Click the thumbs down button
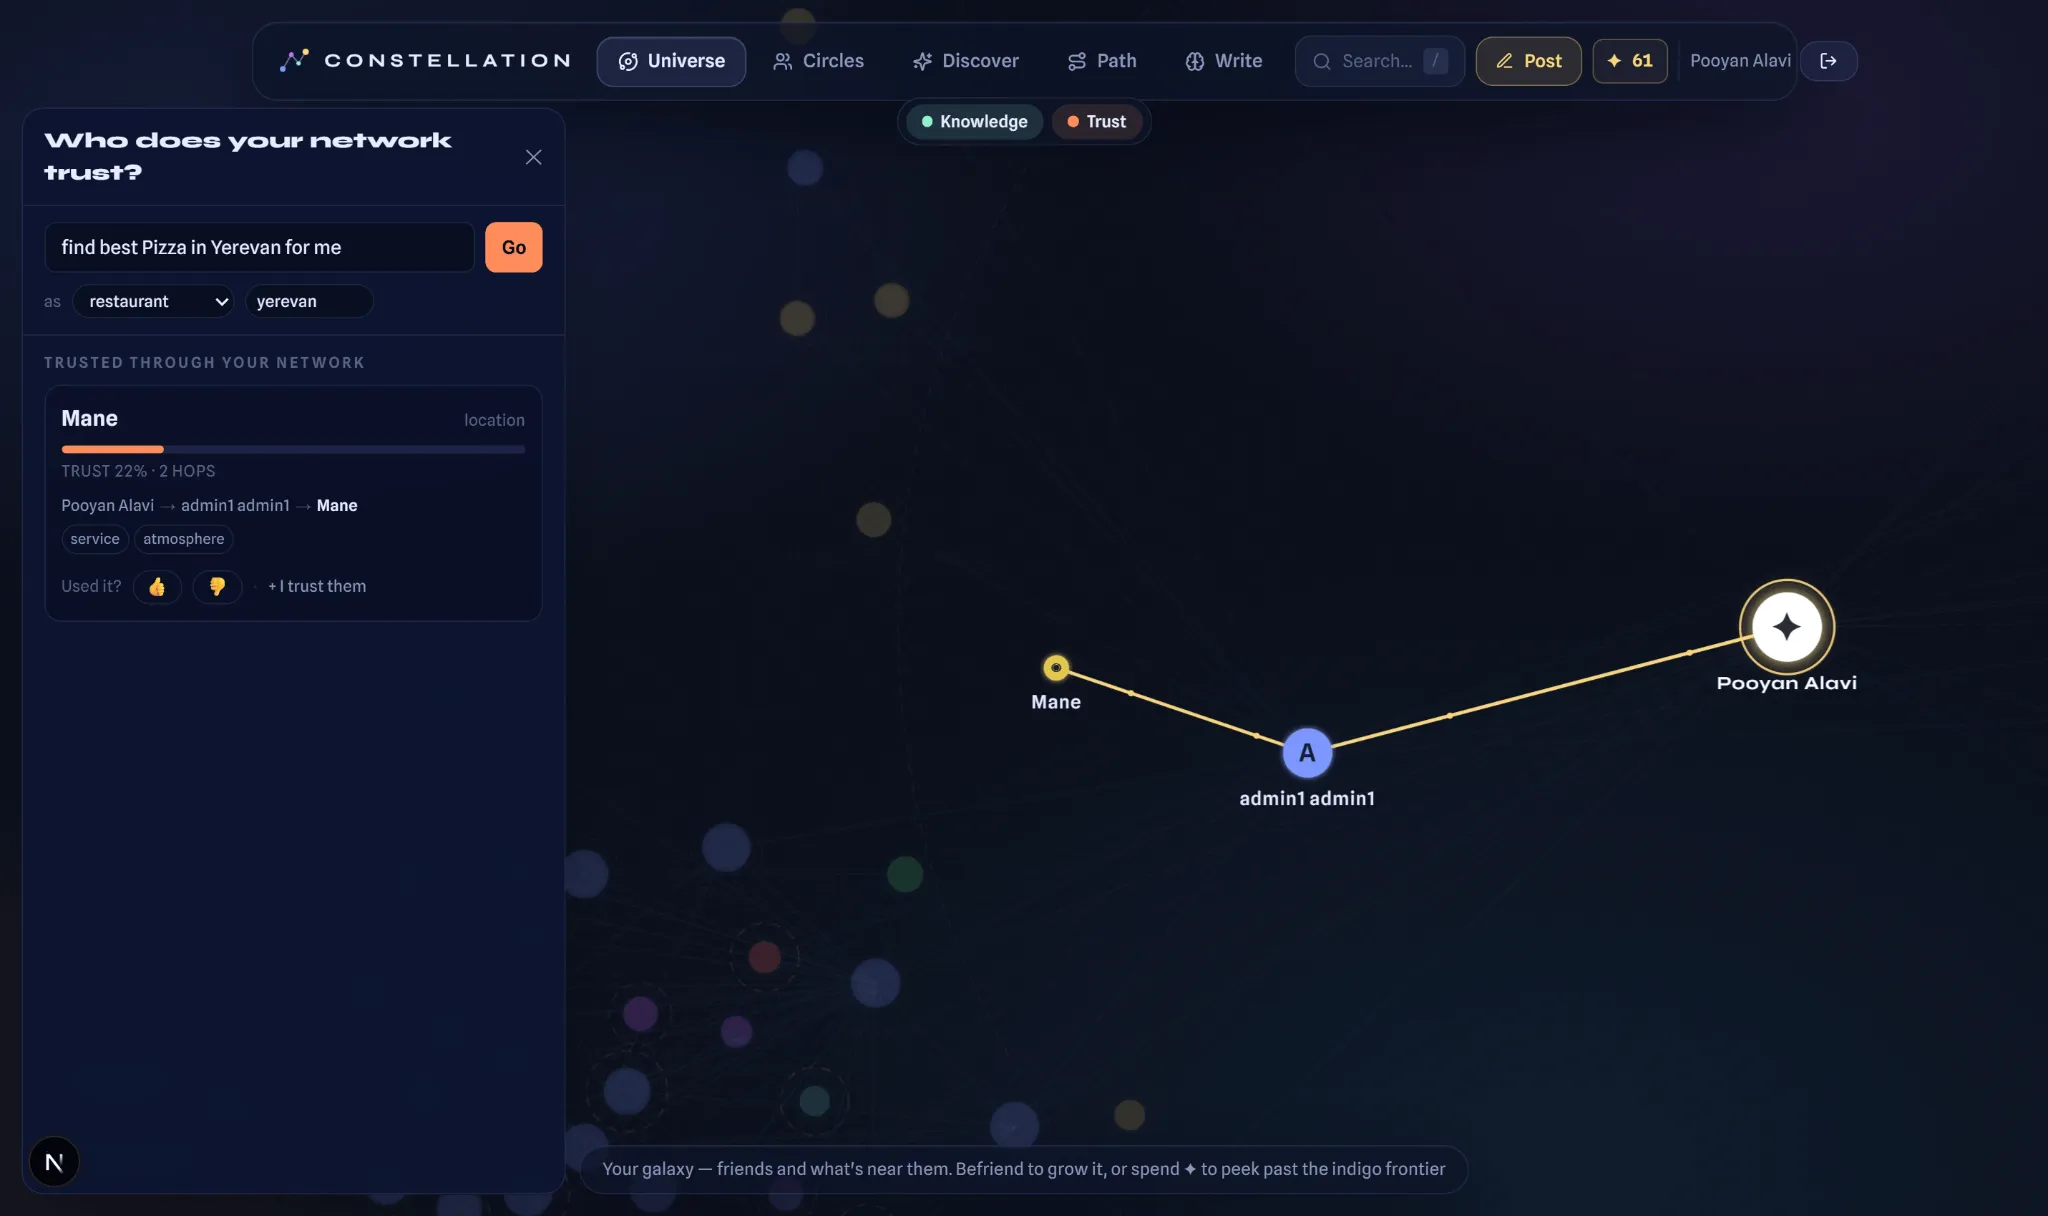This screenshot has width=2048, height=1216. (217, 587)
